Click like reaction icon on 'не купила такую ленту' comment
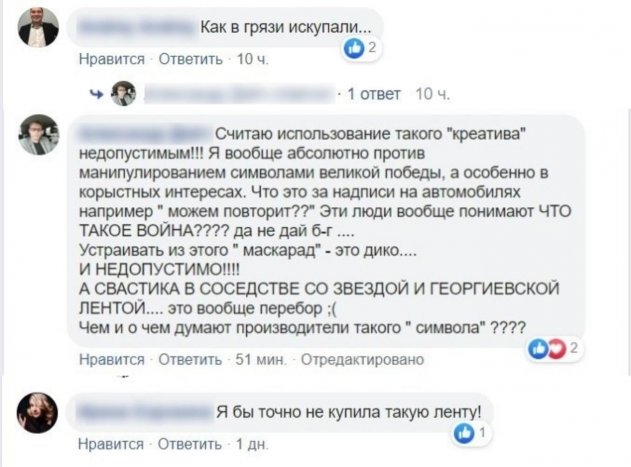 (x=464, y=433)
